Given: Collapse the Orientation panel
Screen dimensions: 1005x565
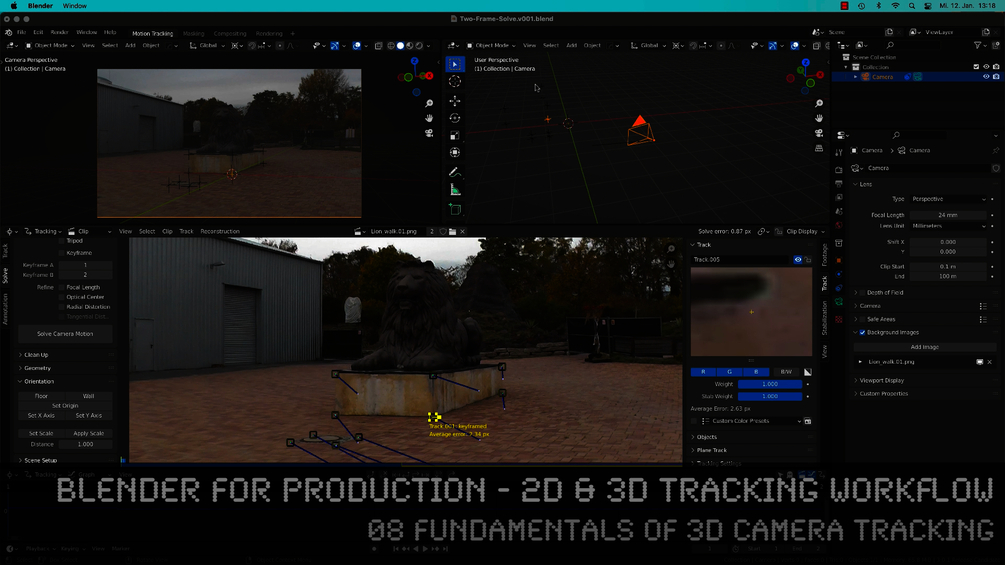Looking at the screenshot, I should 38,382.
